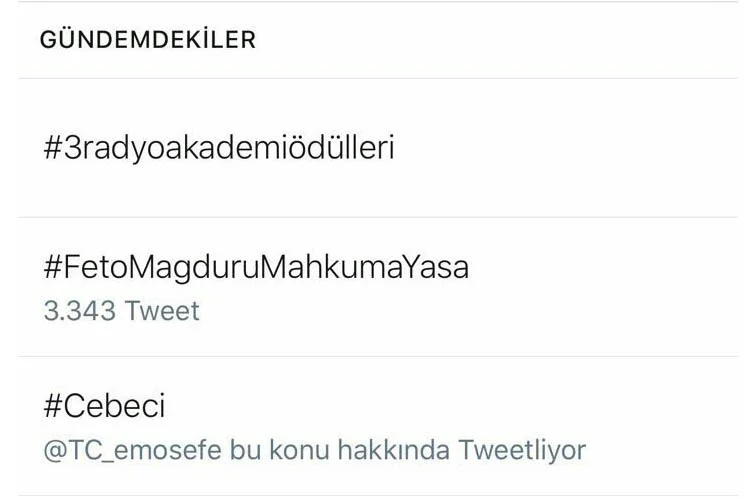Screen dimensions: 750x500
Task: Open the #FetoMagduruMahkumaYasa trending topic
Action: 256,267
